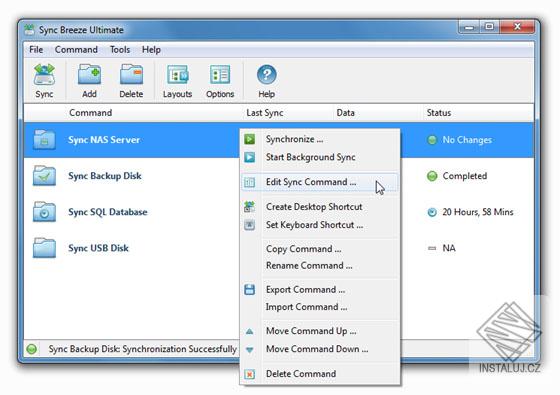Click the blue play icon beside Start Background Sync
Viewport: 560px width, 395px height.
pyautogui.click(x=250, y=157)
